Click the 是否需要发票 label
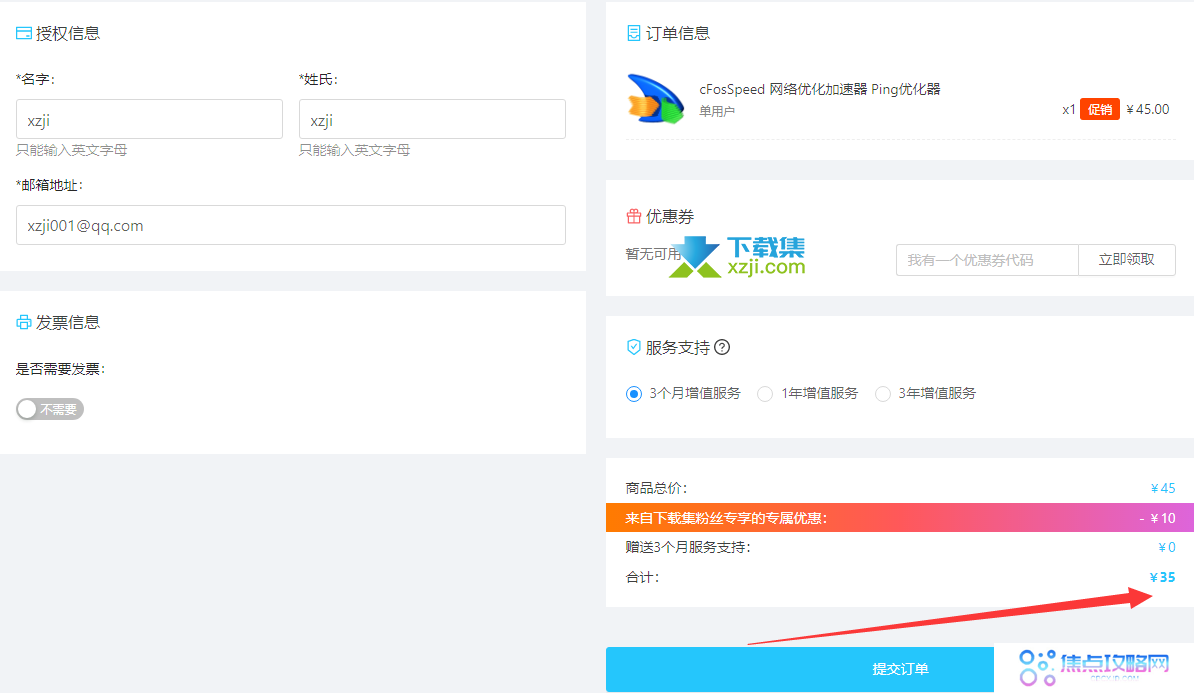This screenshot has width=1194, height=693. click(60, 369)
